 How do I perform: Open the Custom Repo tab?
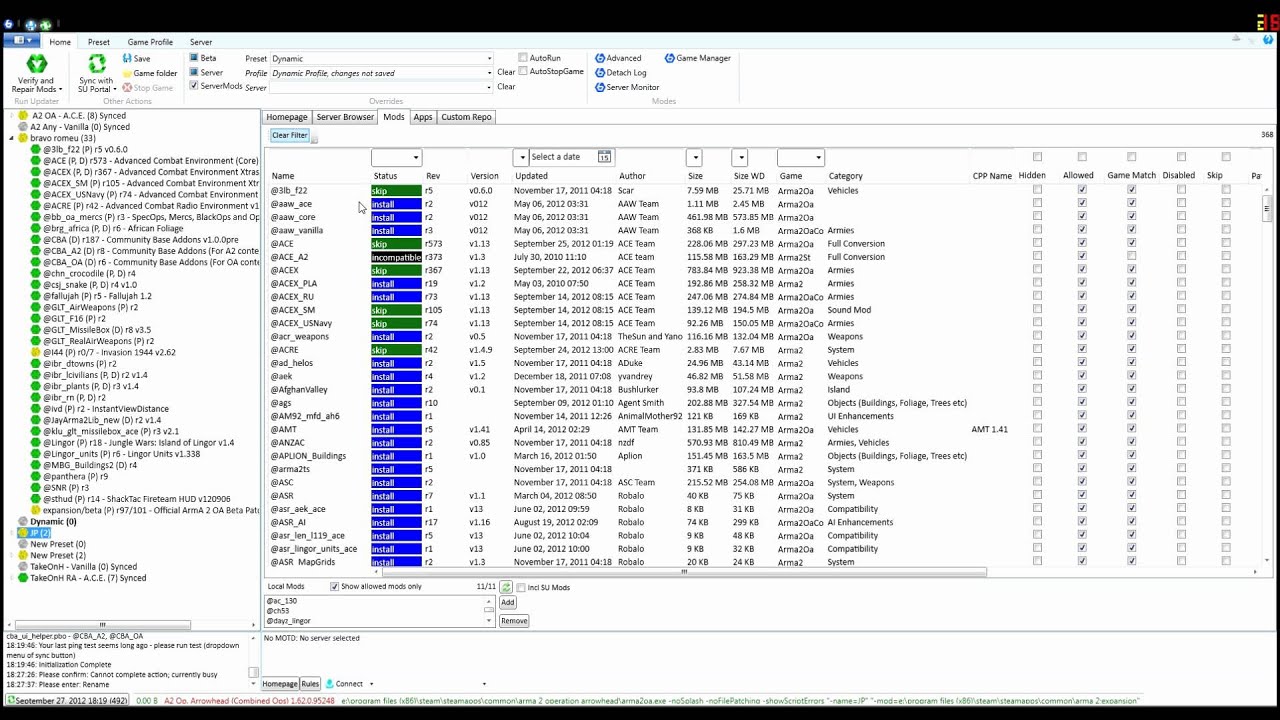(x=466, y=117)
